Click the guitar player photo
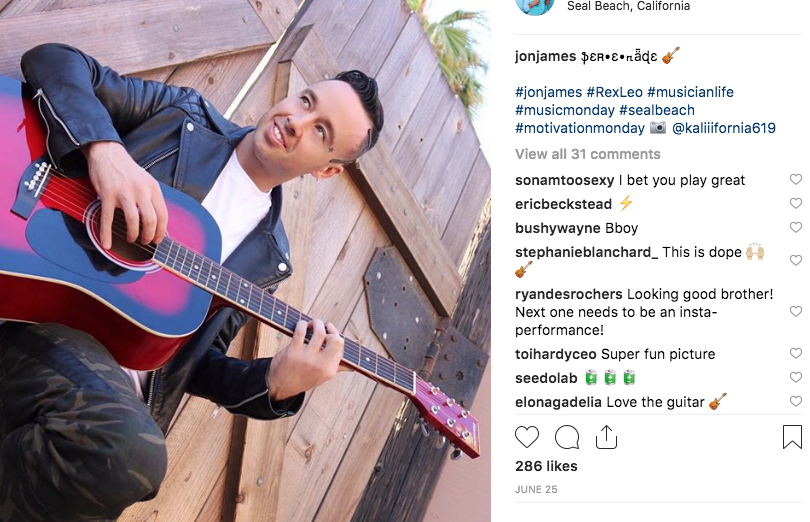 click(245, 261)
